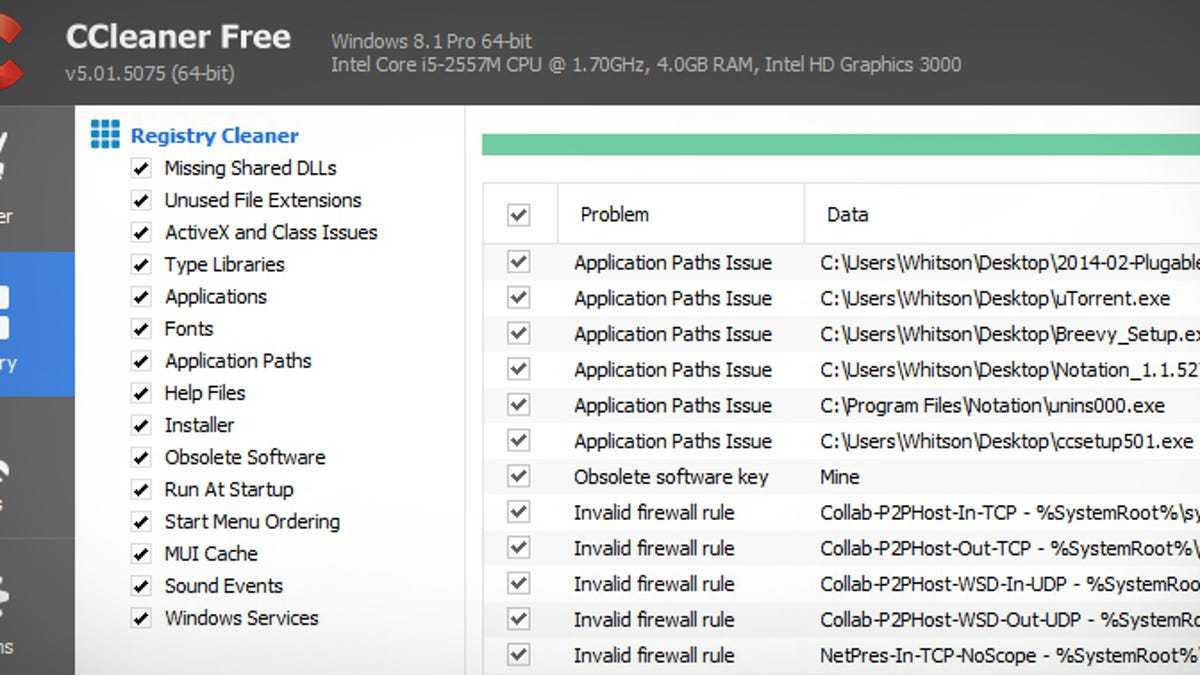Select the Notation_1.1.52 desktop path entry

(1010, 370)
